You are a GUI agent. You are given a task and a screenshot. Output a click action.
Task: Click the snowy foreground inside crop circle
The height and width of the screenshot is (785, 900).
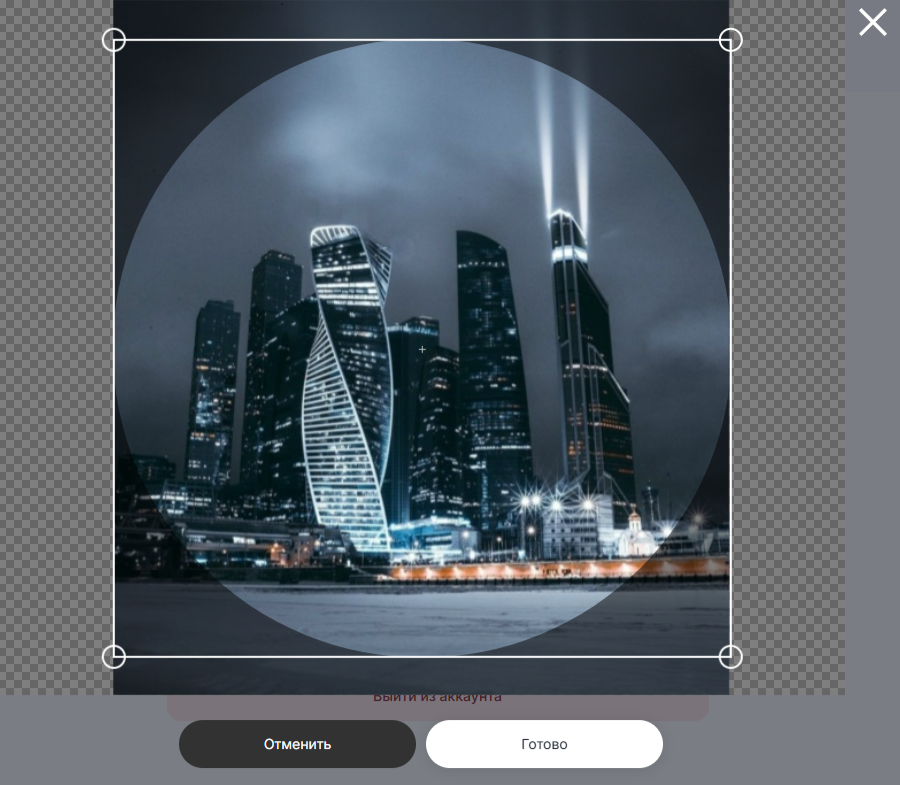point(422,615)
